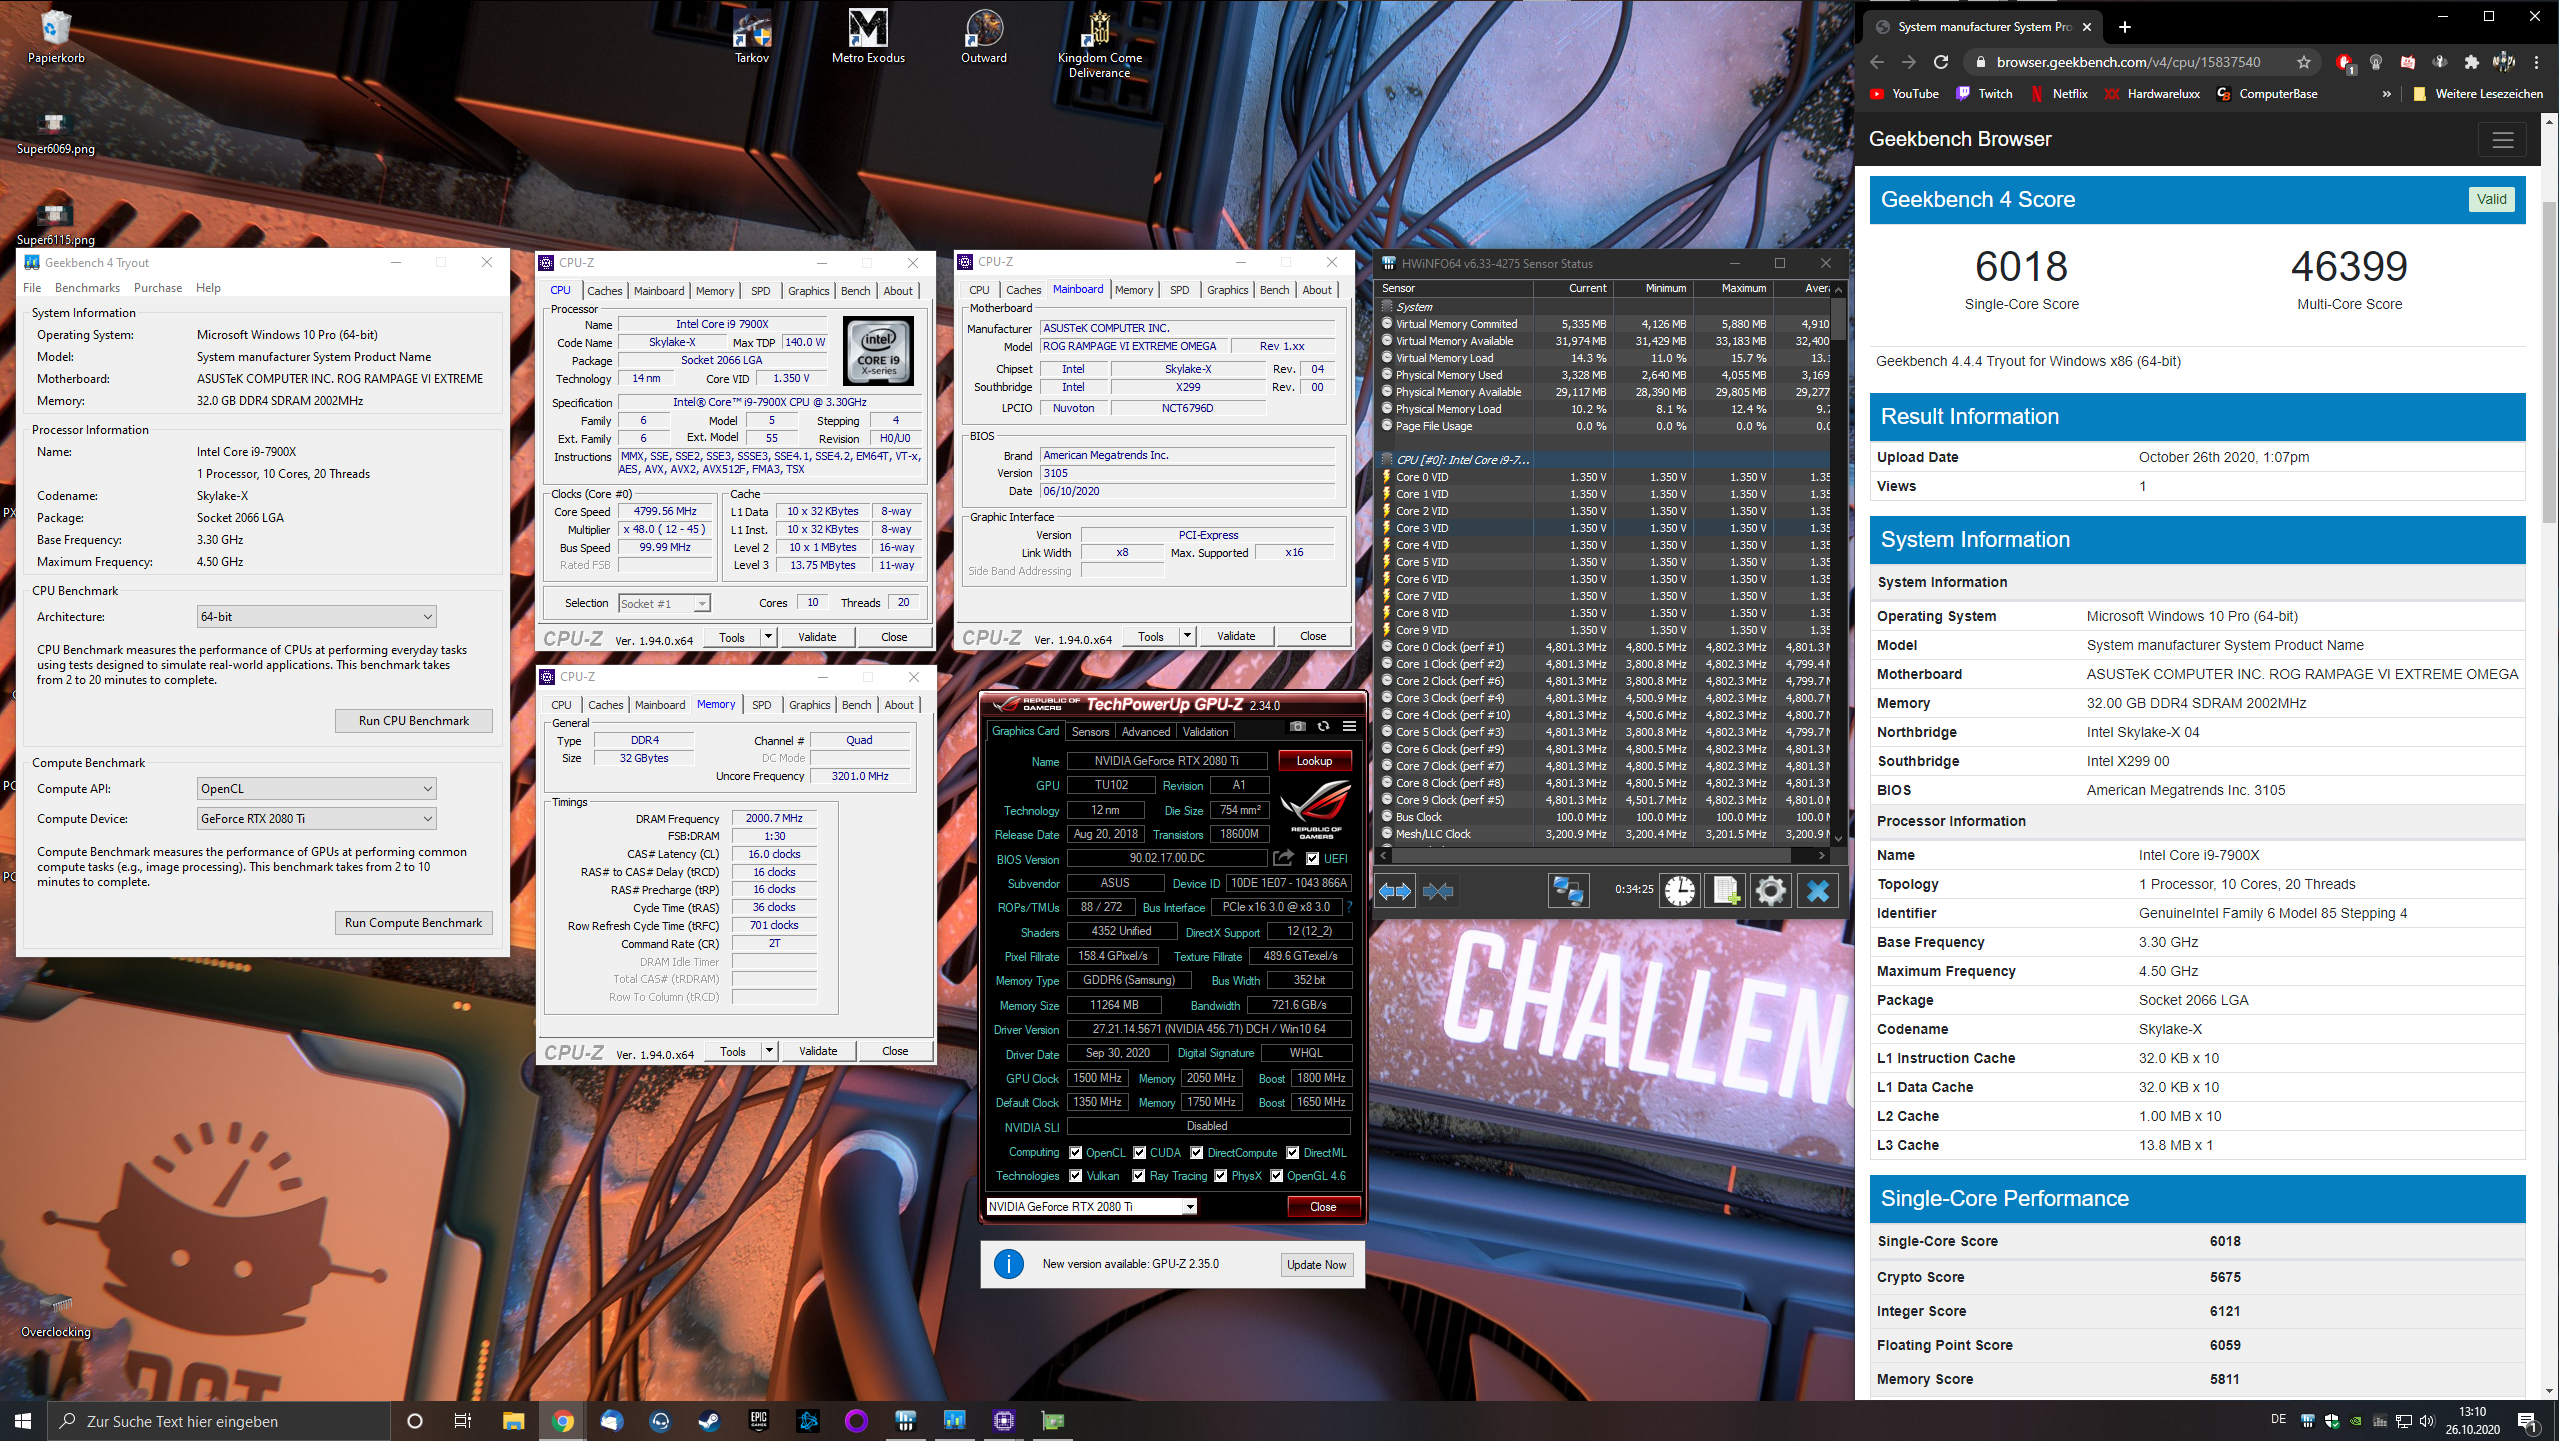Toggle UEFI checkbox in GPU-Z
This screenshot has width=2559, height=1441.
(1312, 858)
